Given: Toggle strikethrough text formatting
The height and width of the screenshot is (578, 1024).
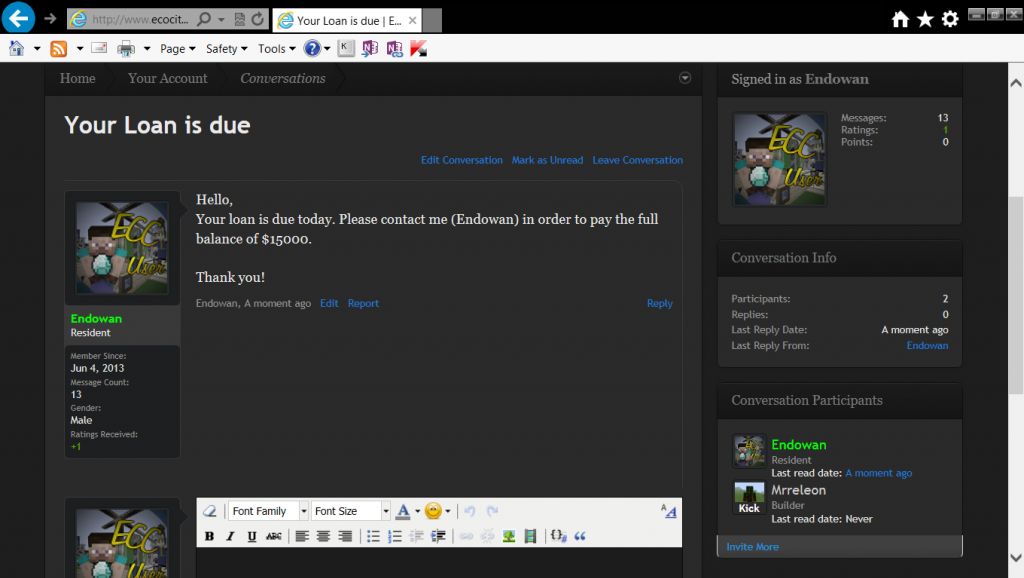Looking at the screenshot, I should point(274,536).
